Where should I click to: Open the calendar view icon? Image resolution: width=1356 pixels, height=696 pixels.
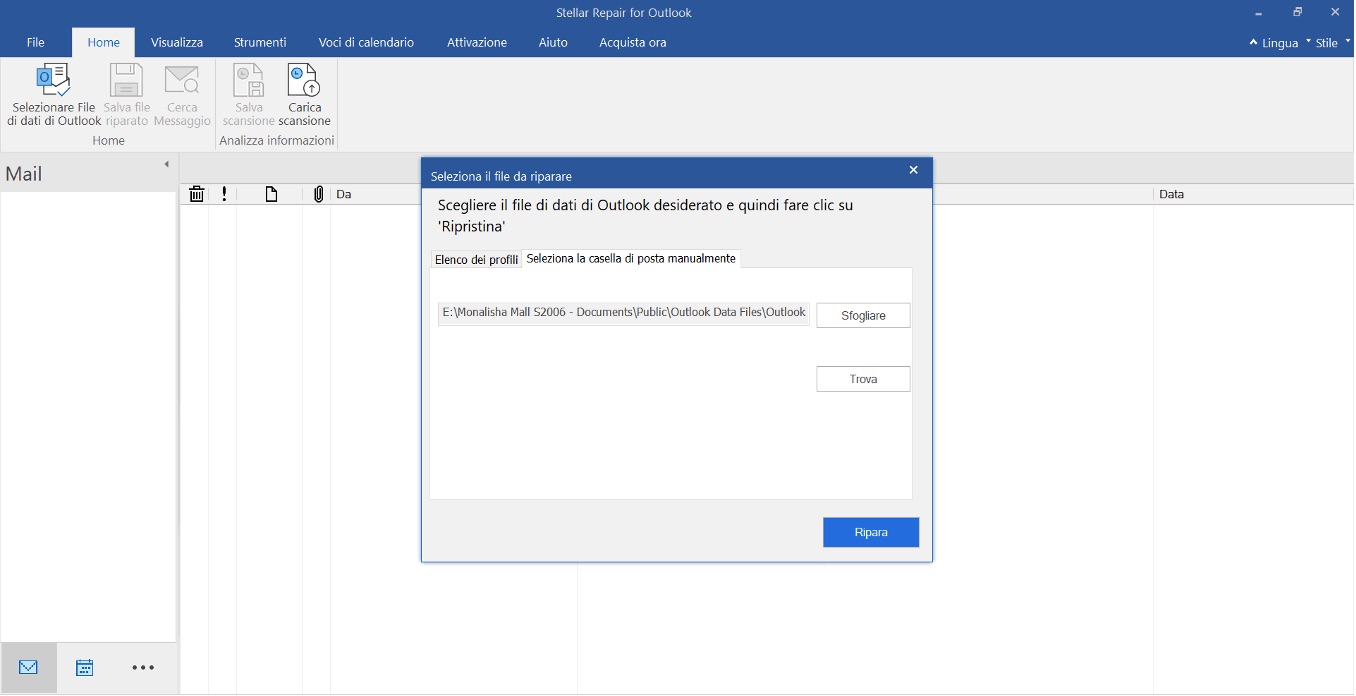click(x=85, y=667)
